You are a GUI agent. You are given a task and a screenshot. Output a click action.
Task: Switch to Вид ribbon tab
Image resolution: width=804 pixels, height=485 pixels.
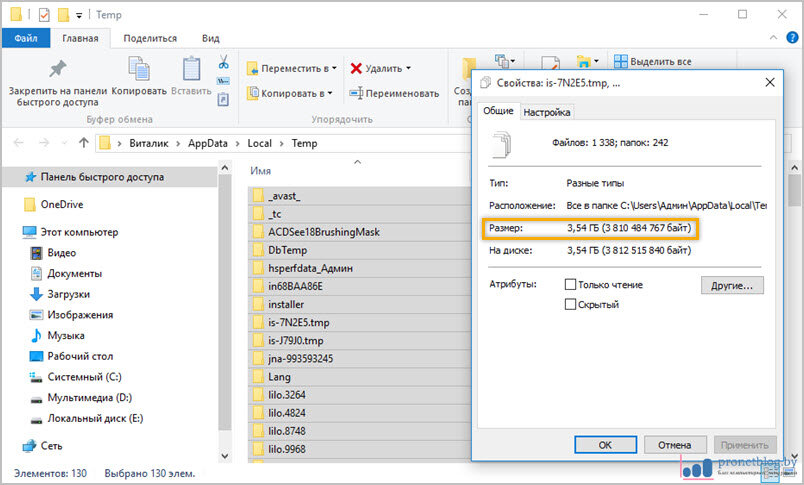(x=210, y=38)
